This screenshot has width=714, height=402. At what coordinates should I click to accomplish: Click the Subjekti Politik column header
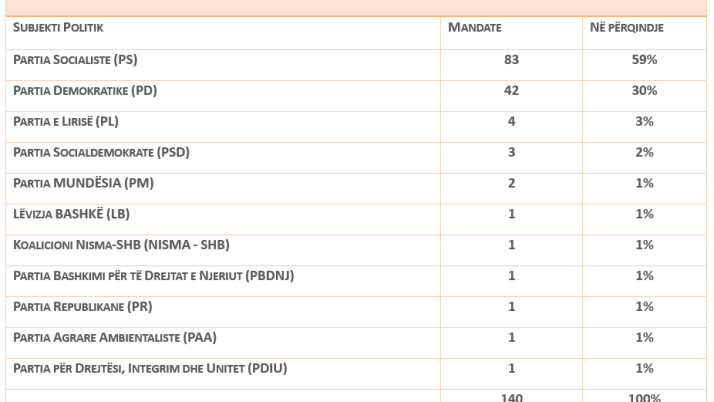pos(58,27)
